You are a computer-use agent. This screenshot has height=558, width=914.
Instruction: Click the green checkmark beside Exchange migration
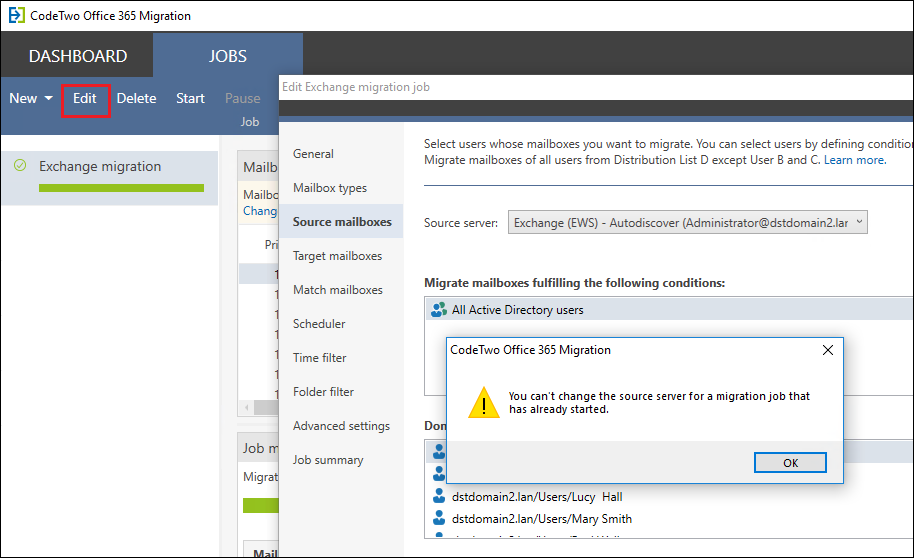click(x=20, y=166)
